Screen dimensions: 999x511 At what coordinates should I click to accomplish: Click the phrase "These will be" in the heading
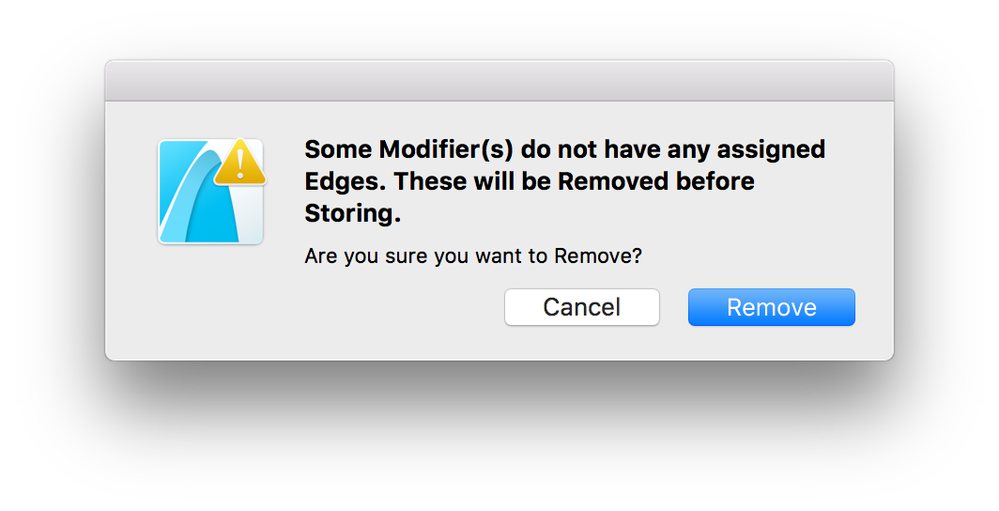point(471,181)
